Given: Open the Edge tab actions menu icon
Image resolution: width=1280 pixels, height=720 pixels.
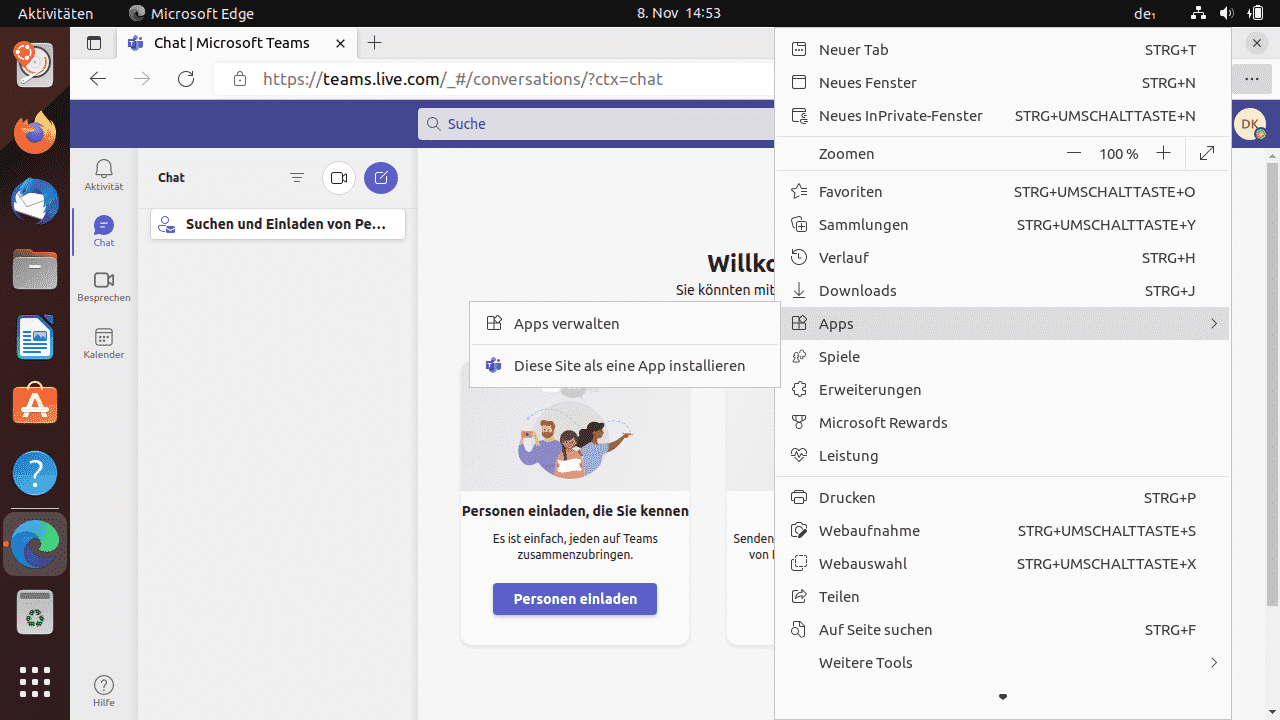Looking at the screenshot, I should pyautogui.click(x=94, y=43).
